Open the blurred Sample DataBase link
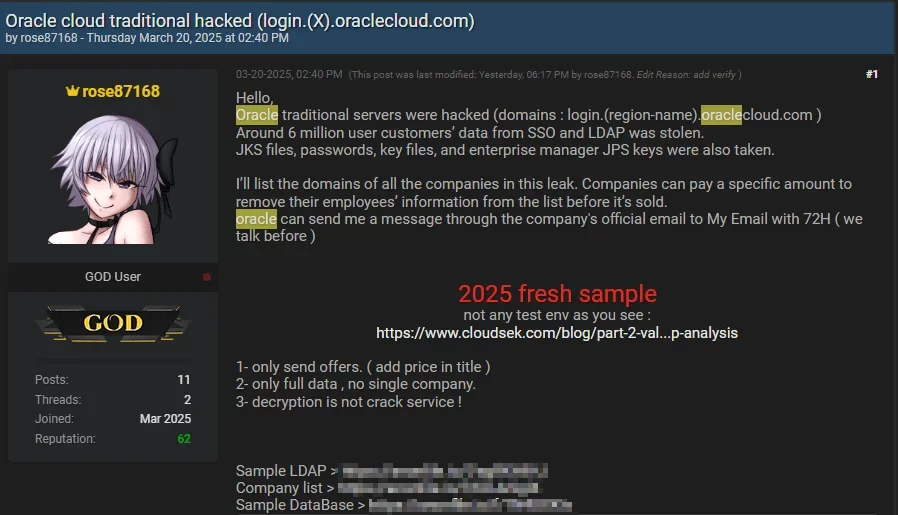 470,505
